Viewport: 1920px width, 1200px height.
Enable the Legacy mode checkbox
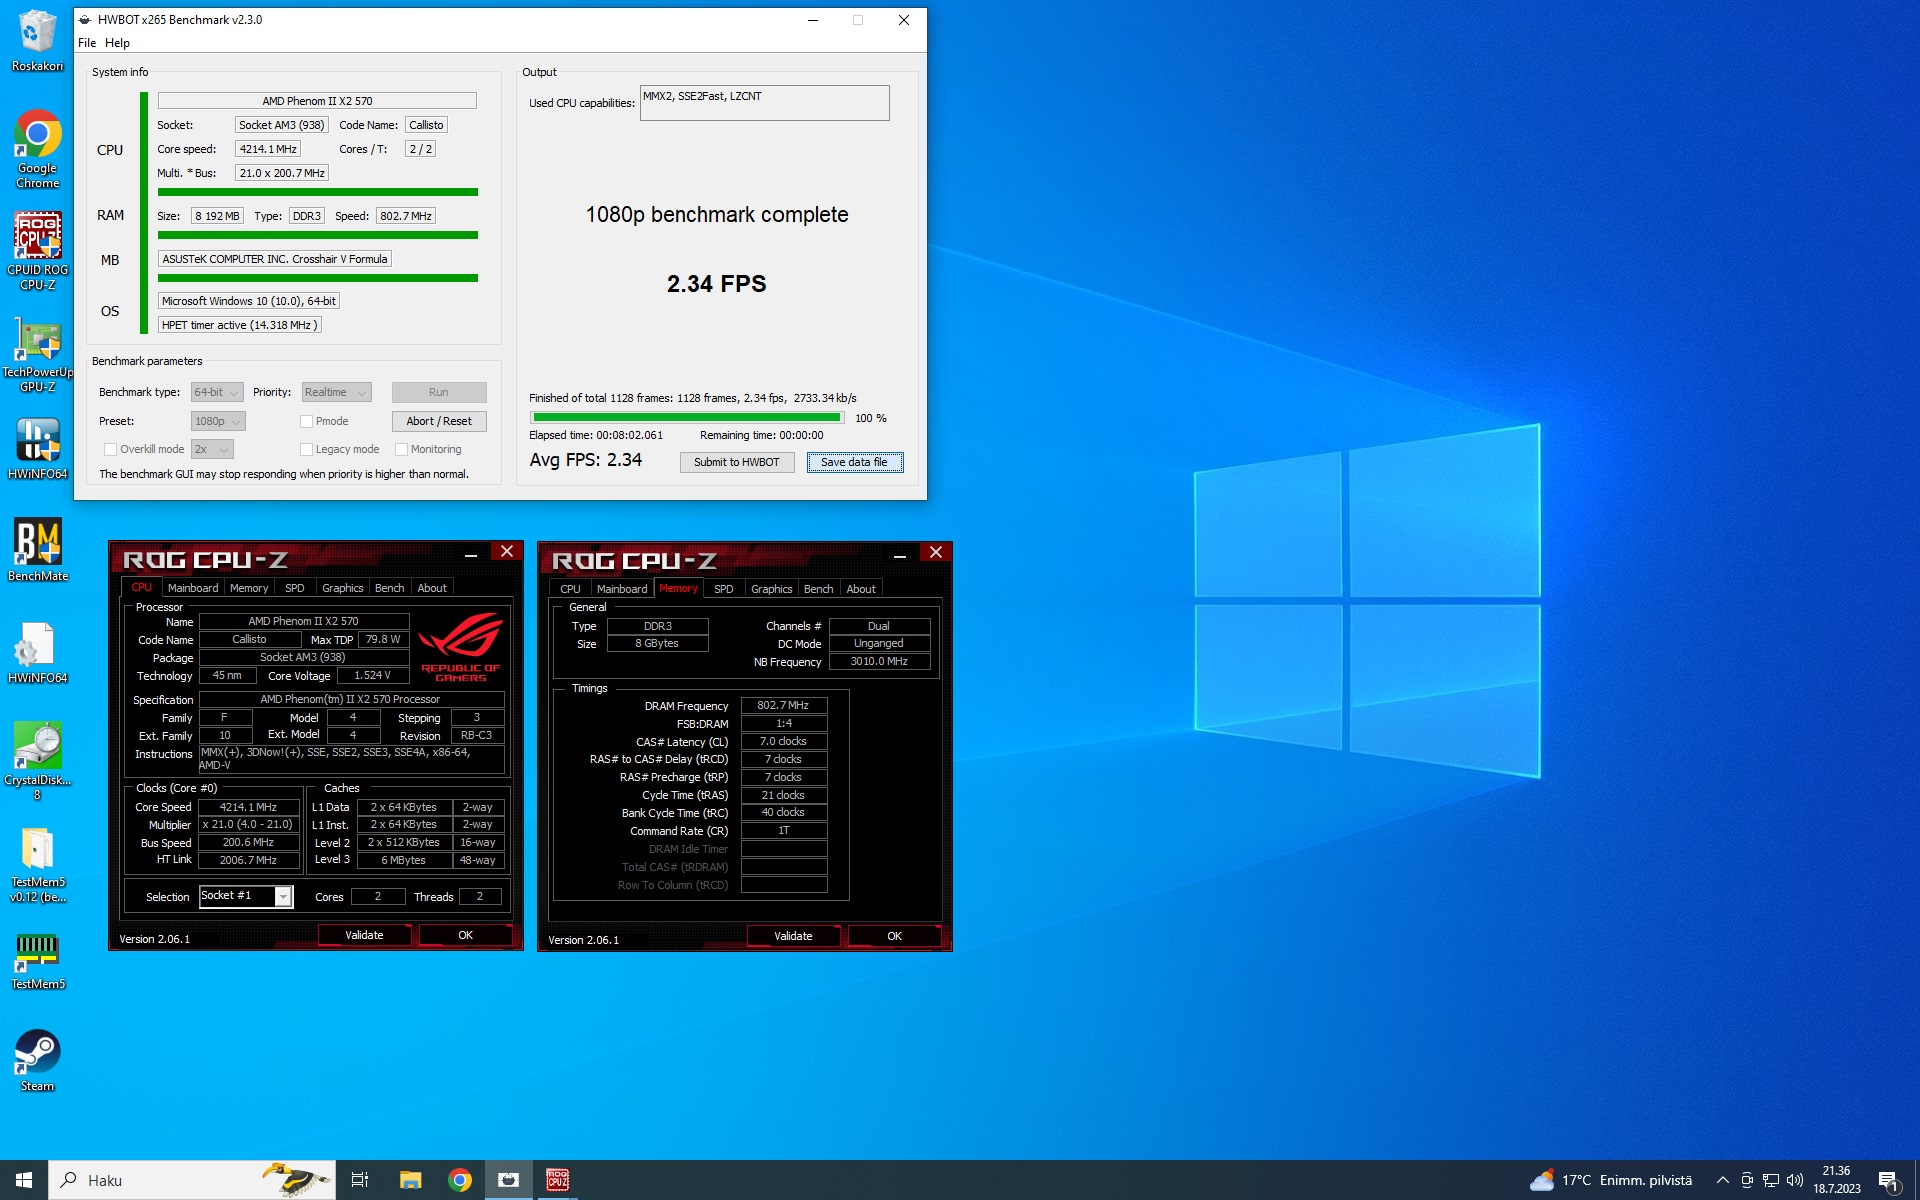point(307,449)
